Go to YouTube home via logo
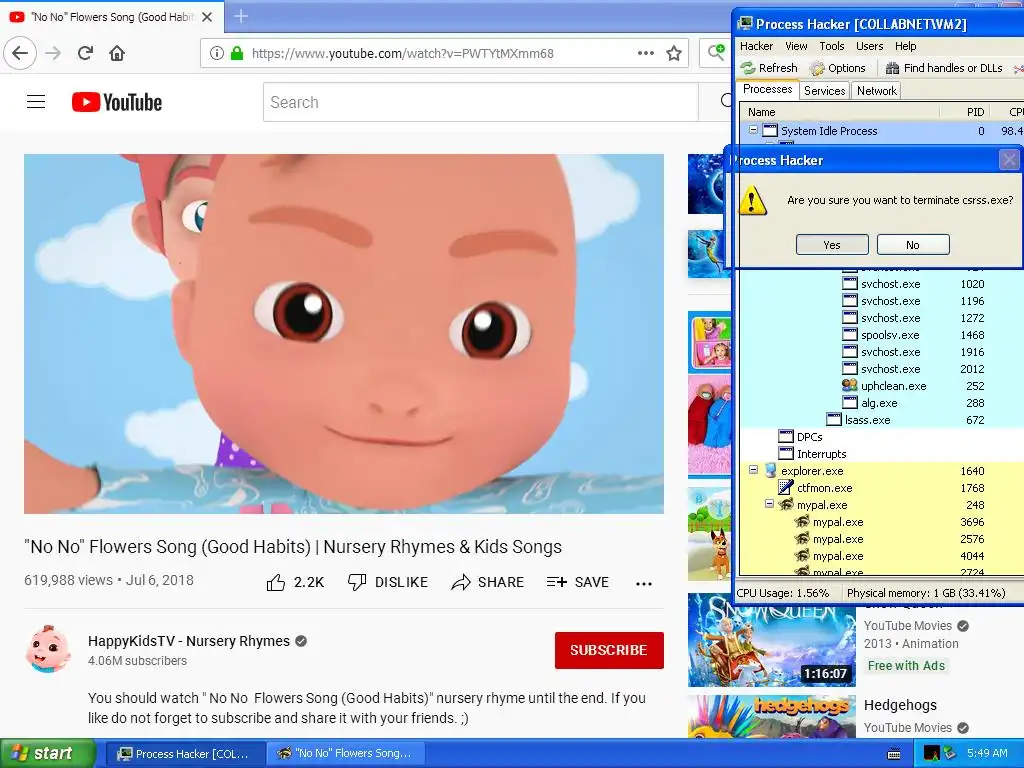Screen dimensions: 1024x768 point(117,102)
